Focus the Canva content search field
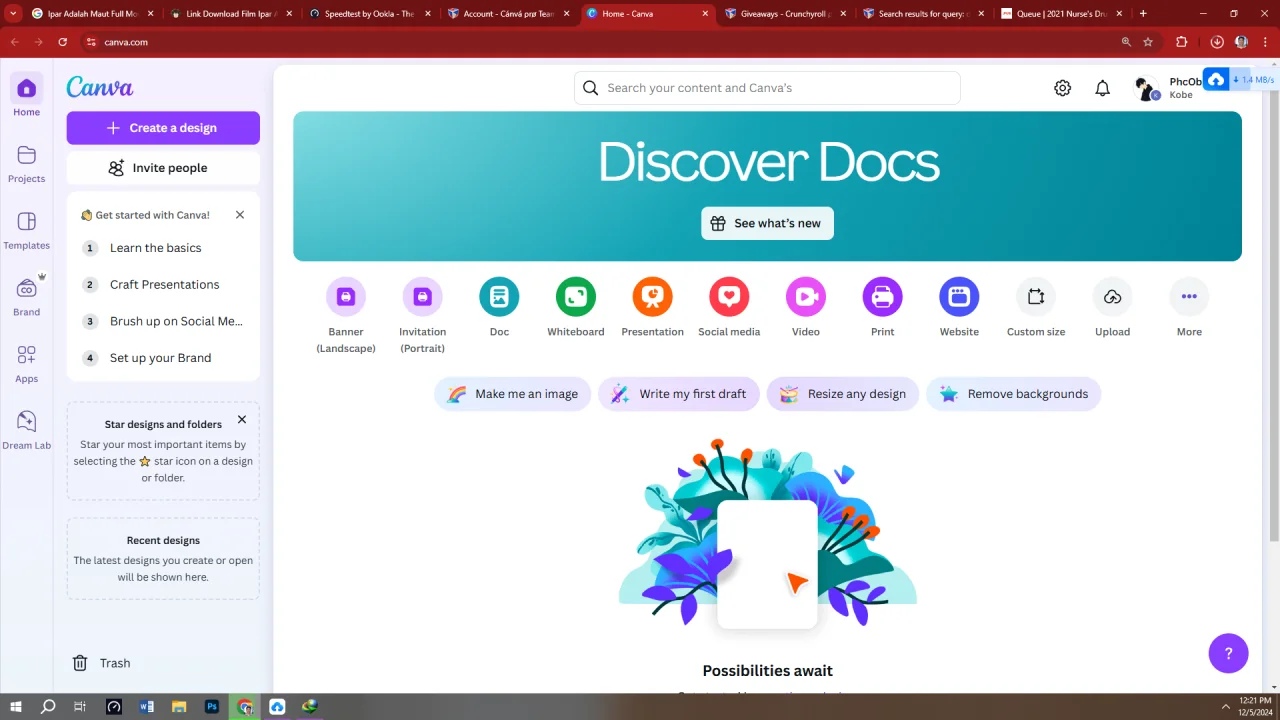1280x720 pixels. point(767,88)
